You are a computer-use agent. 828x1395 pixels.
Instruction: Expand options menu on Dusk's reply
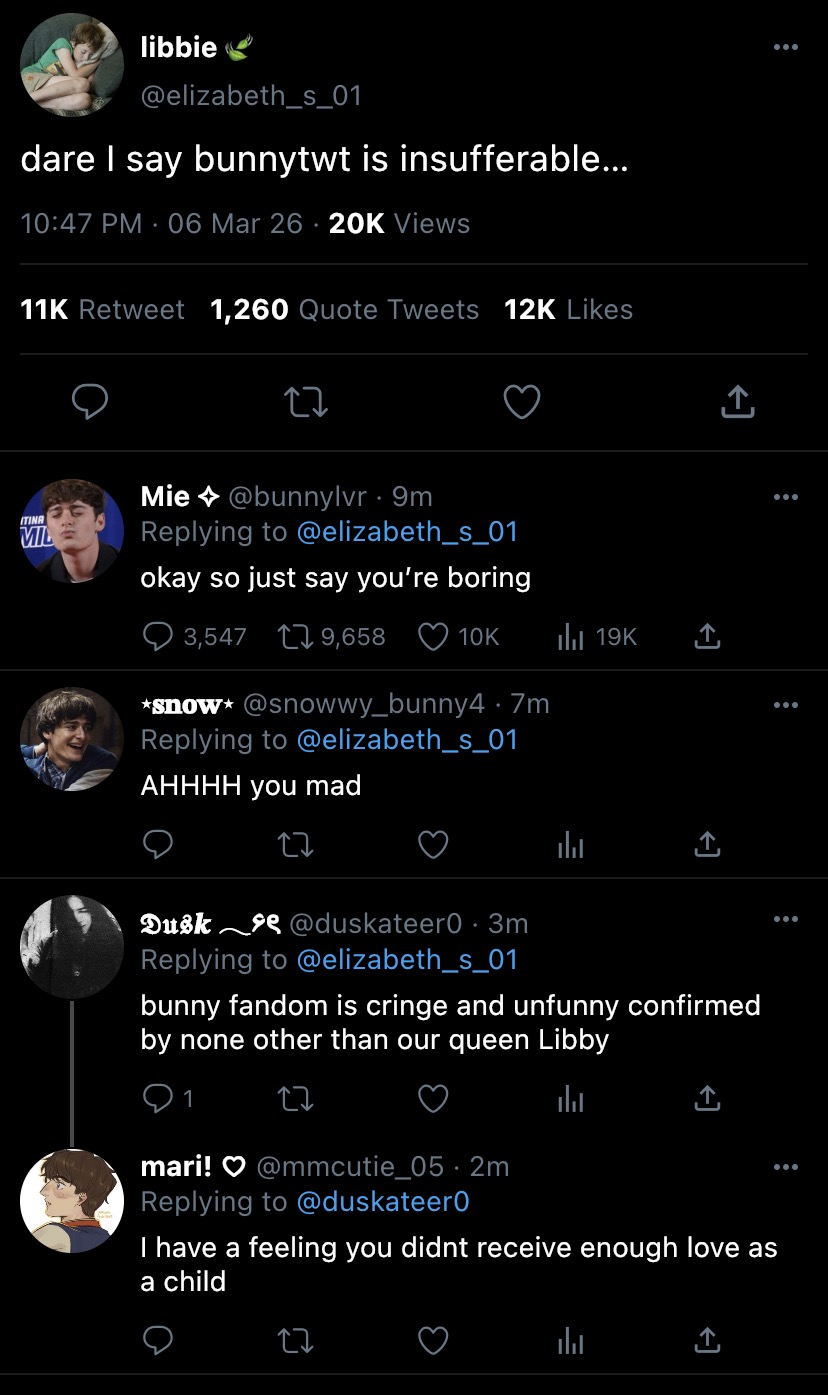(x=786, y=919)
